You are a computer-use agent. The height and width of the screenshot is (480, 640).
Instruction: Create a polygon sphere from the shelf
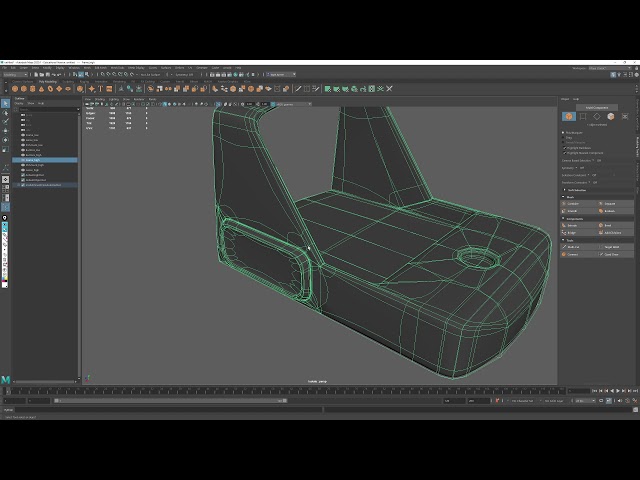coord(15,89)
